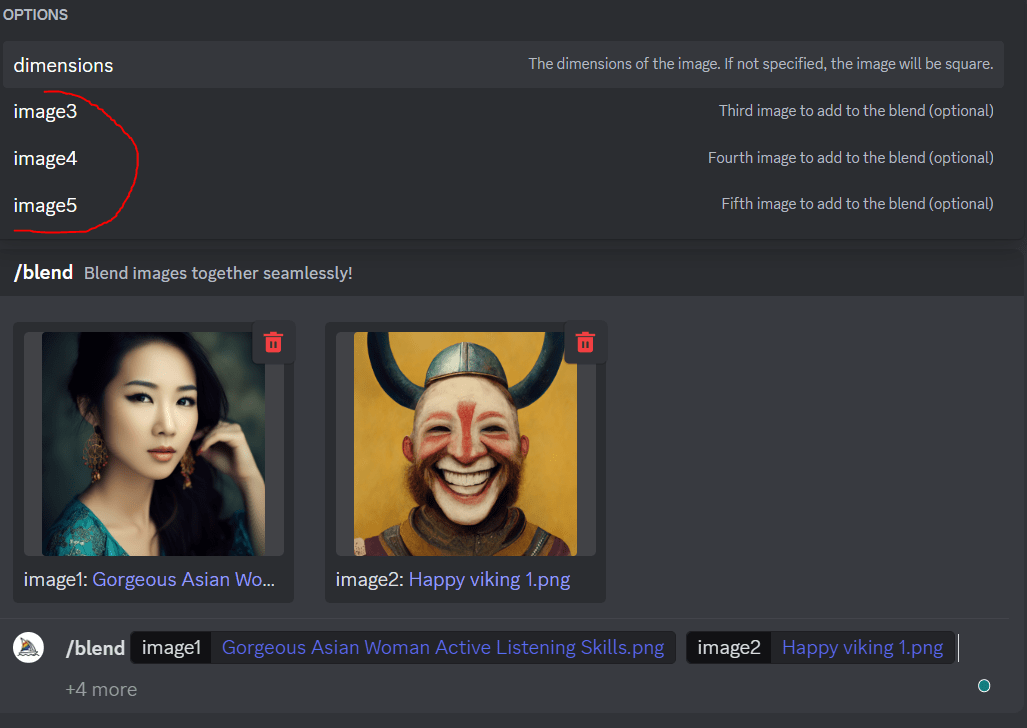1027x728 pixels.
Task: Click the teal circle indicator
Action: coord(984,686)
